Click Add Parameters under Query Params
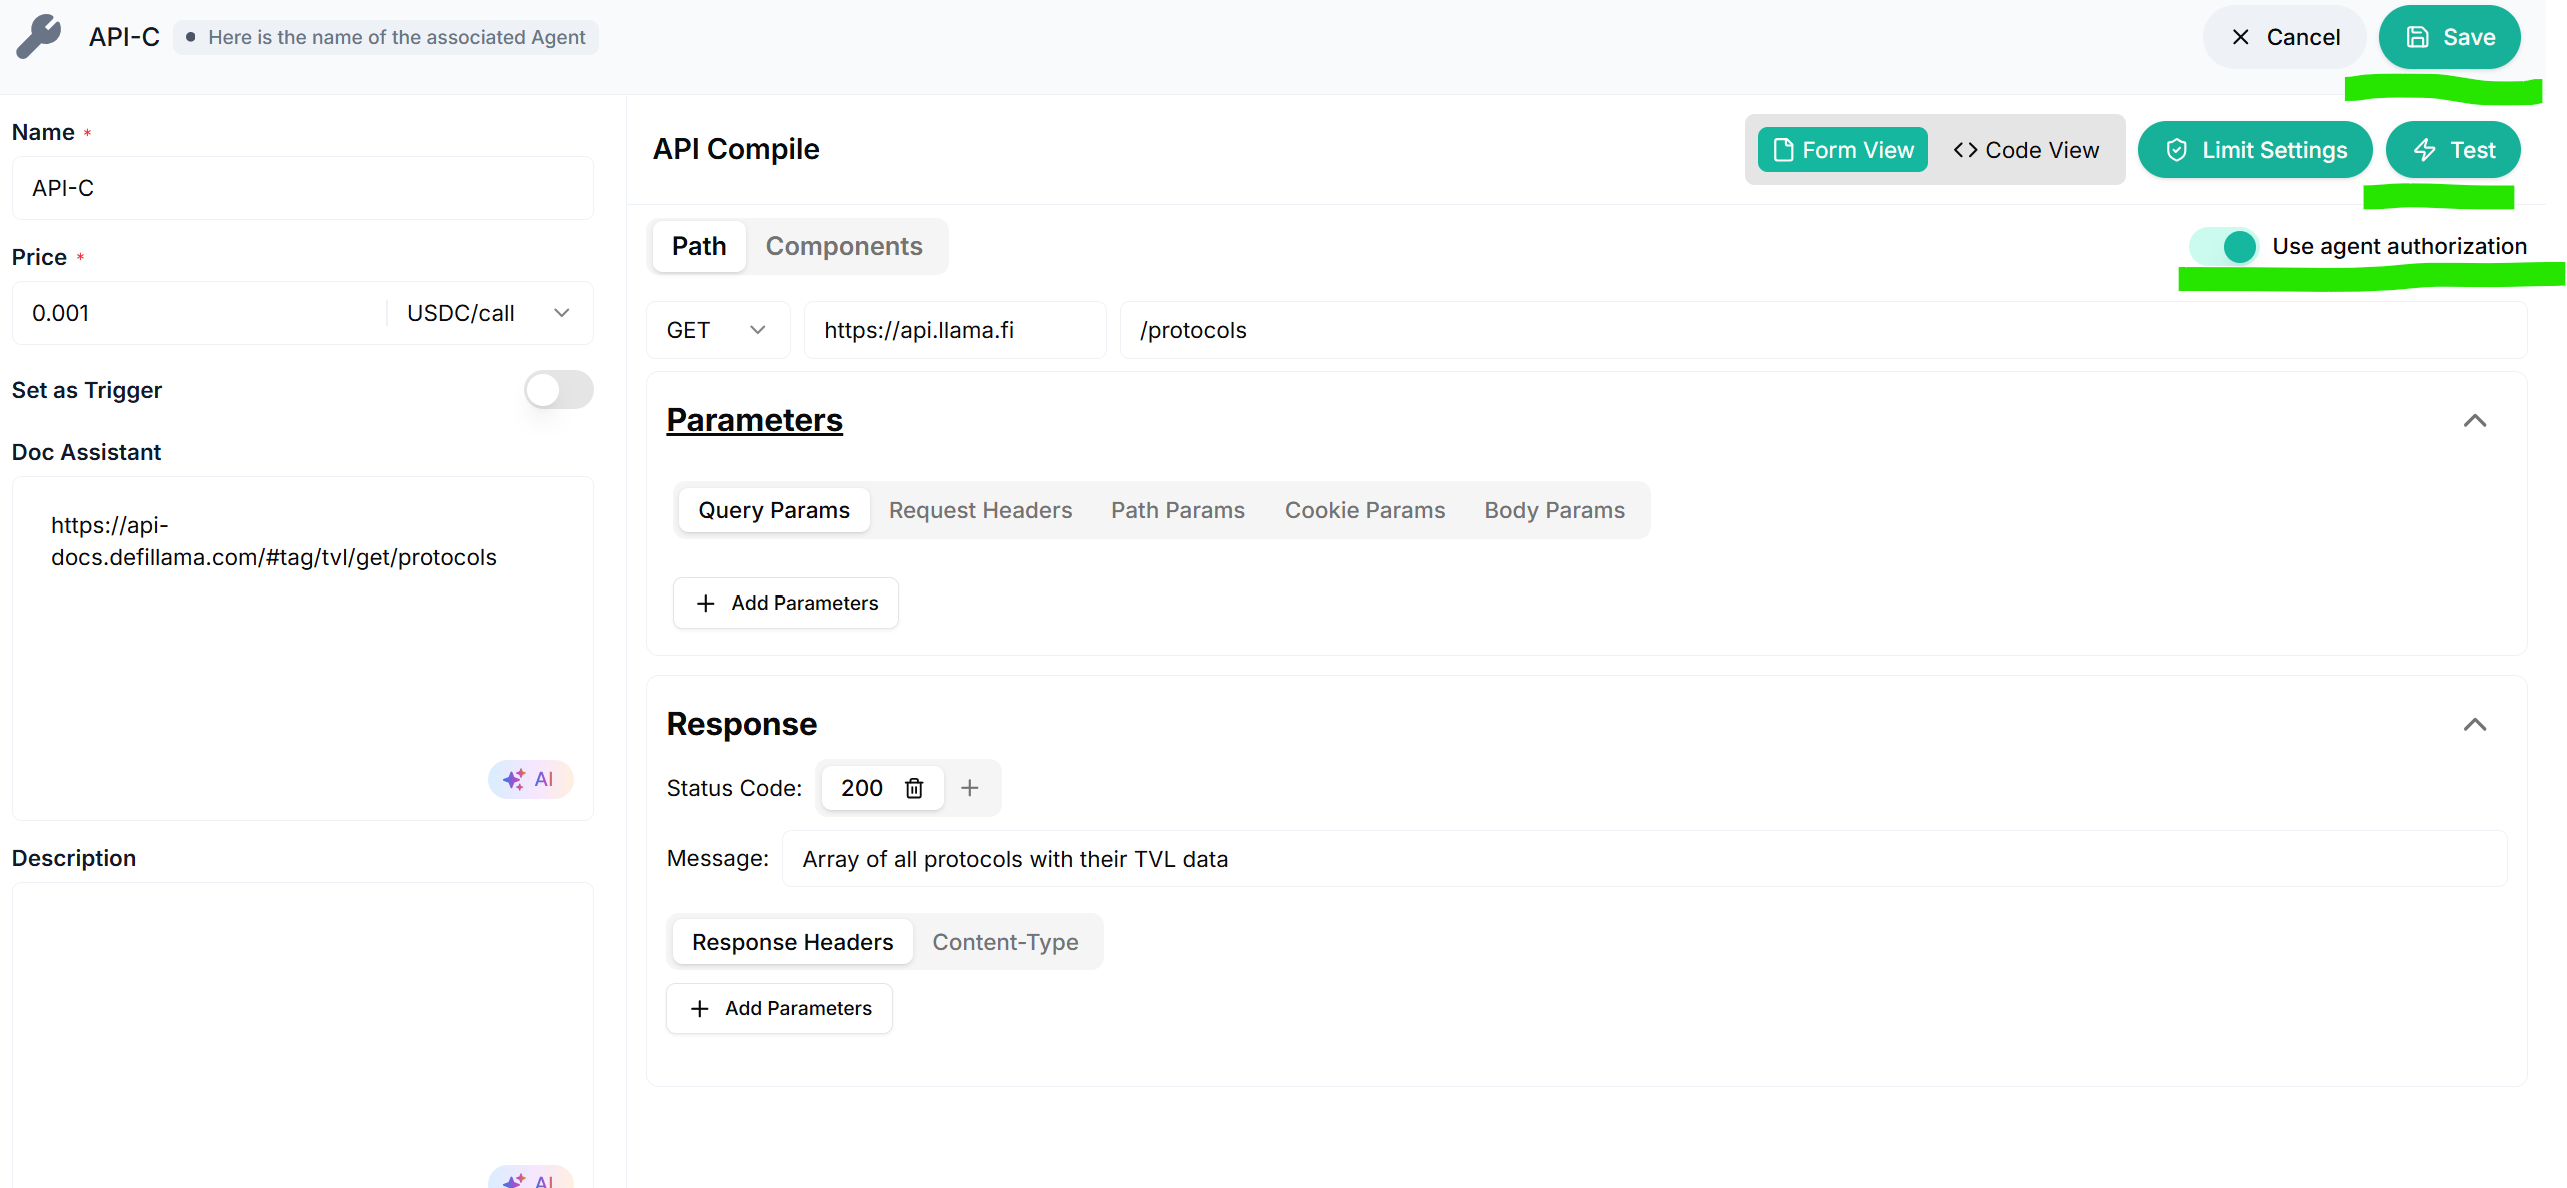Image resolution: width=2567 pixels, height=1188 pixels. point(785,603)
